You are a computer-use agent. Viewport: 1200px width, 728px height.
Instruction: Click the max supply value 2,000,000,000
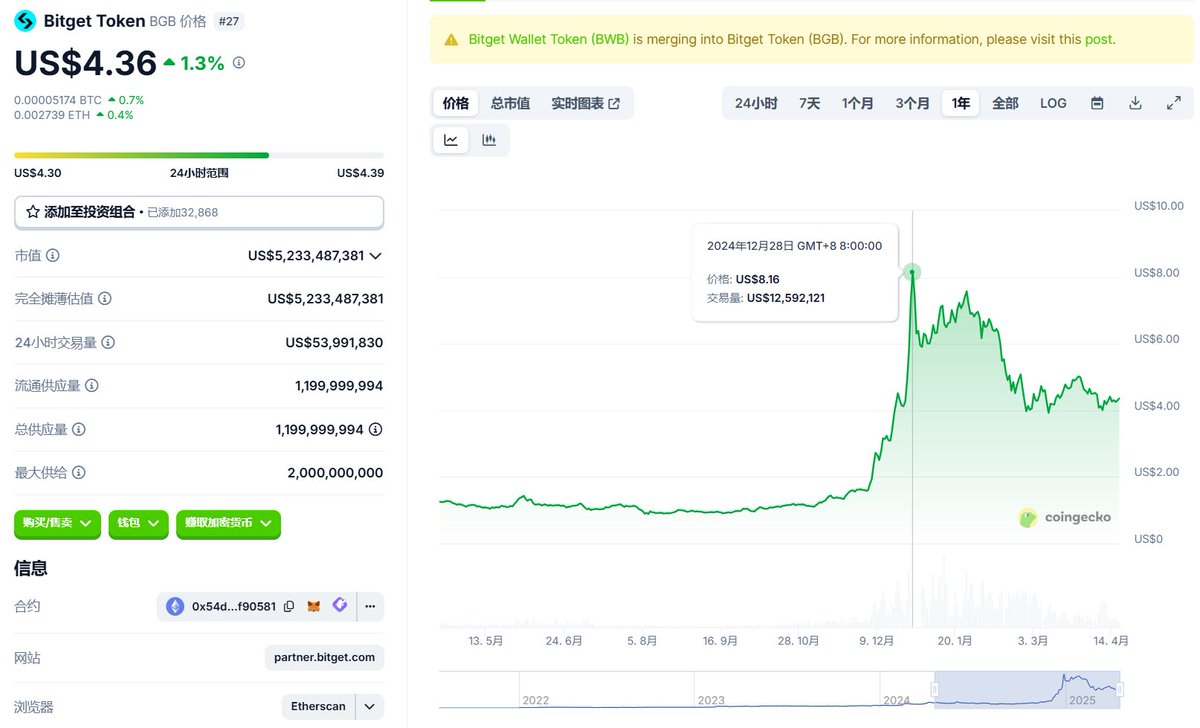(x=335, y=472)
